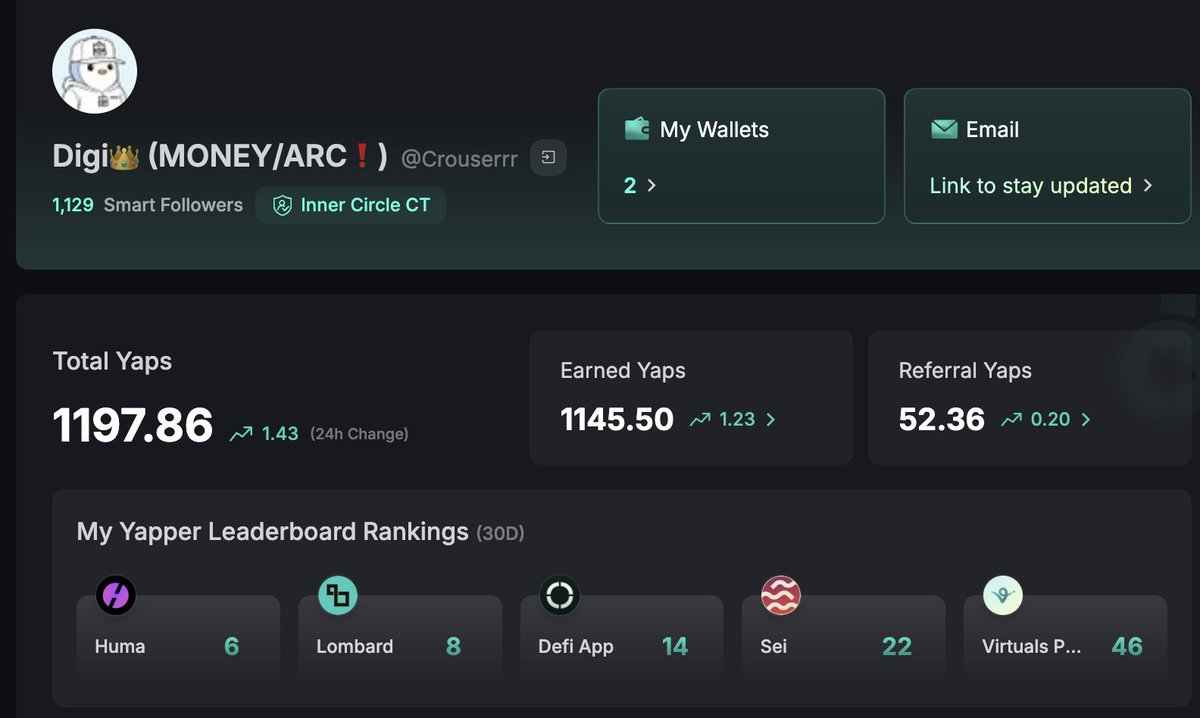
Task: Click the Earned Yaps trend arrow icon
Action: click(x=699, y=420)
